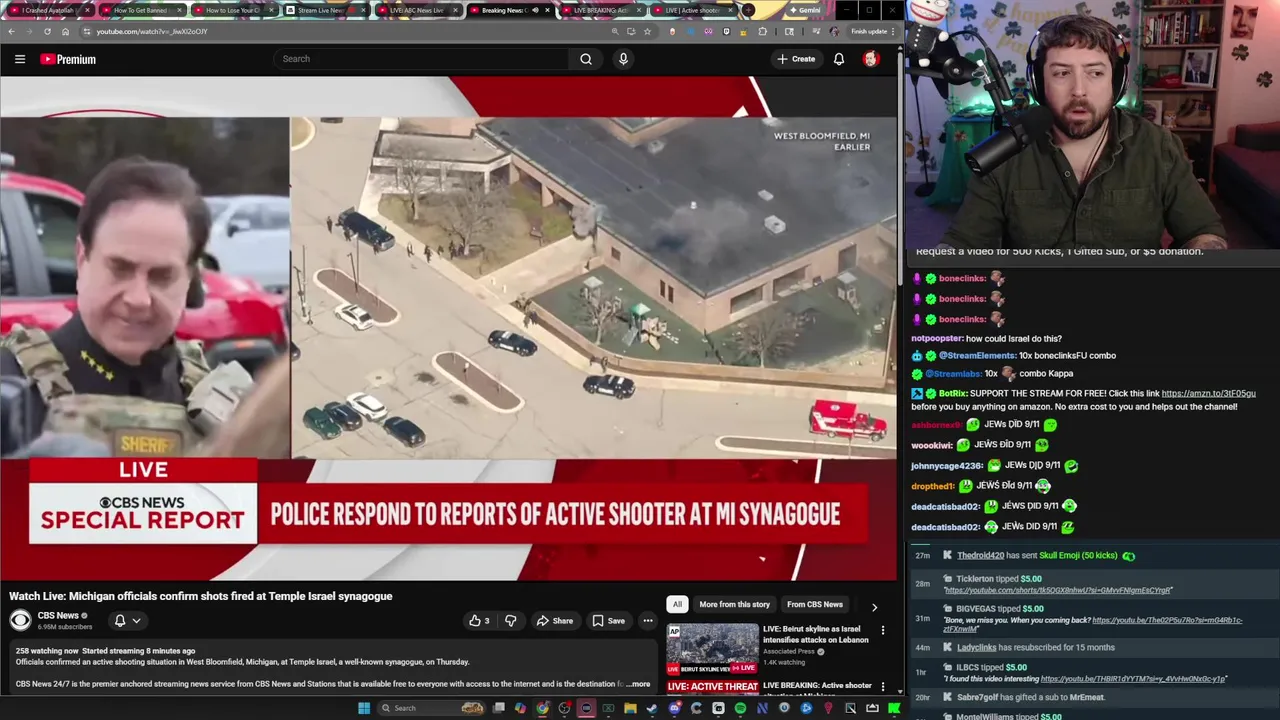This screenshot has width=1280, height=720.
Task: Save the video to a playlist
Action: pos(608,621)
